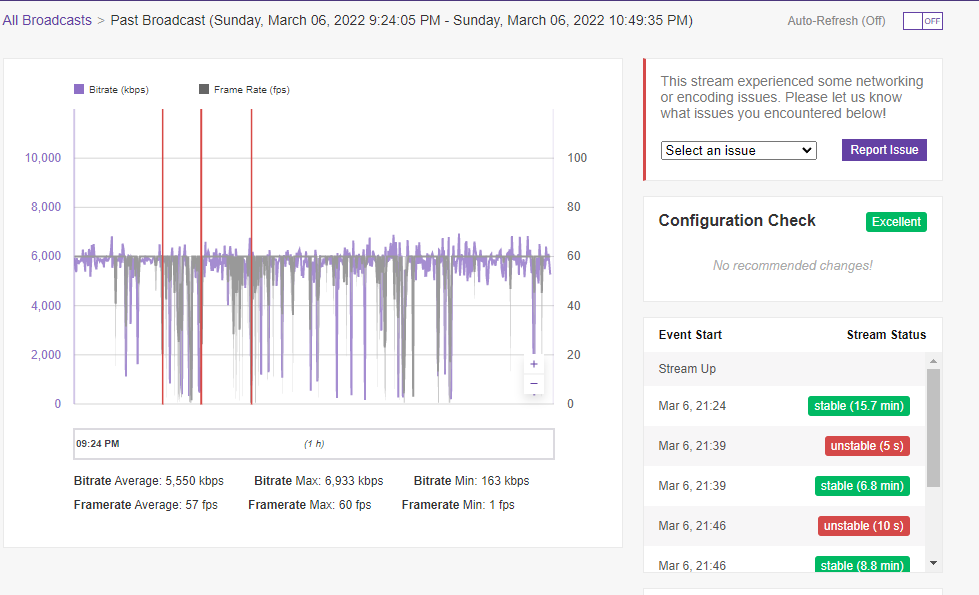
Task: Toggle Bitrate (kbps) legend square
Action: pos(79,89)
